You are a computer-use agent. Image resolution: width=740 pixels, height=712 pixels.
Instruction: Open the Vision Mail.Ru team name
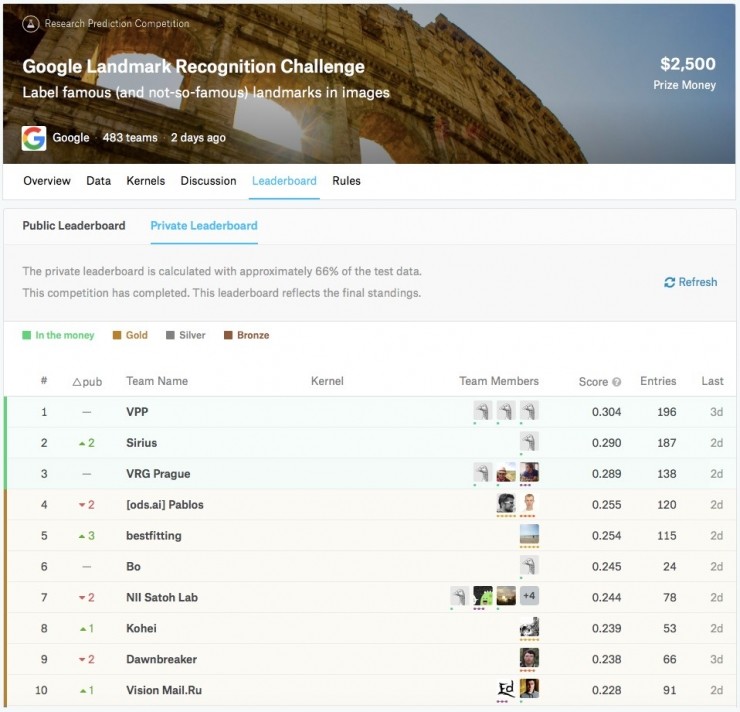tap(164, 690)
